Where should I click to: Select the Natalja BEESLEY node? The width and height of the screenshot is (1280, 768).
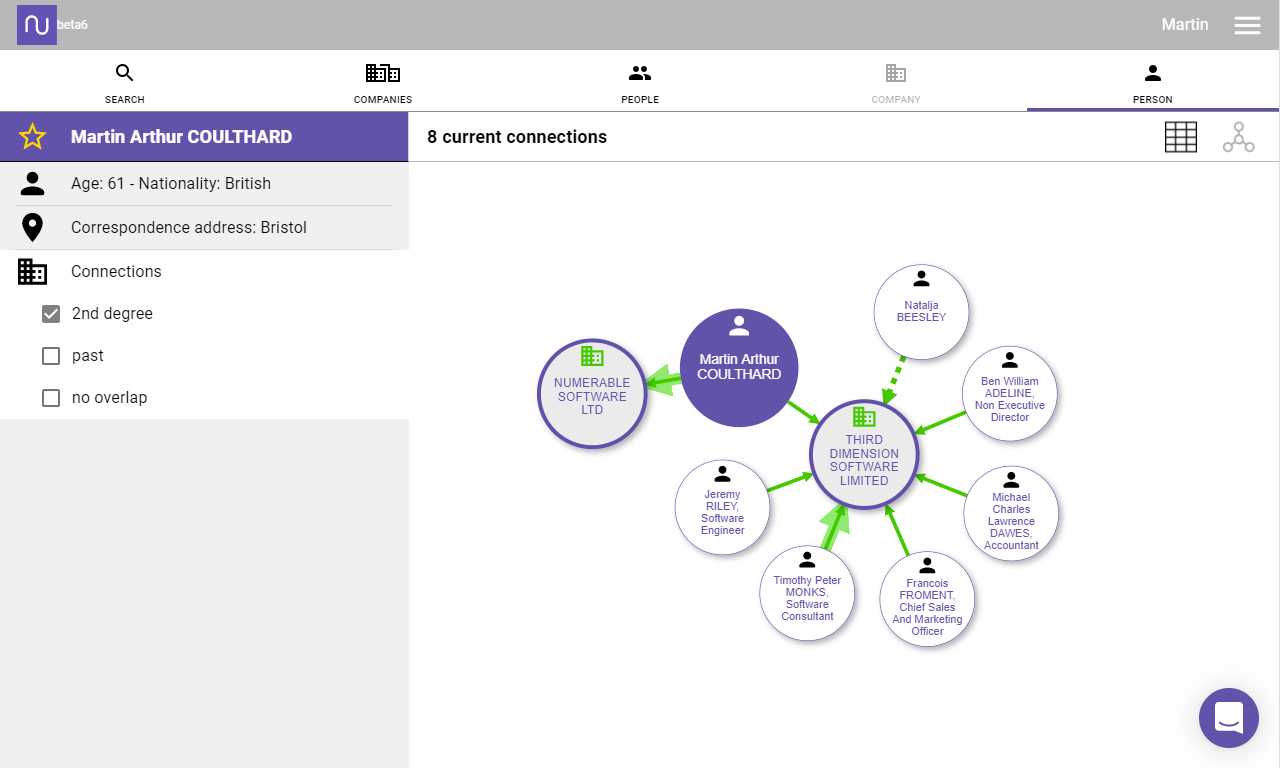click(921, 311)
